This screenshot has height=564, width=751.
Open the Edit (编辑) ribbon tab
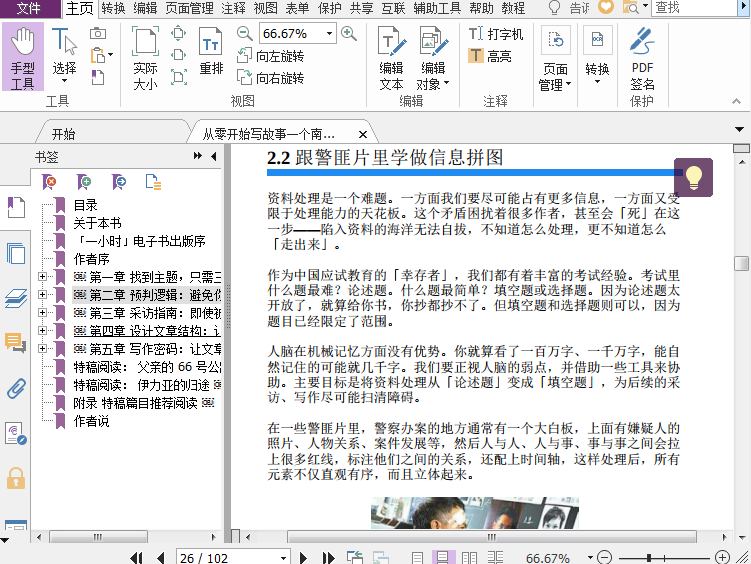(145, 8)
